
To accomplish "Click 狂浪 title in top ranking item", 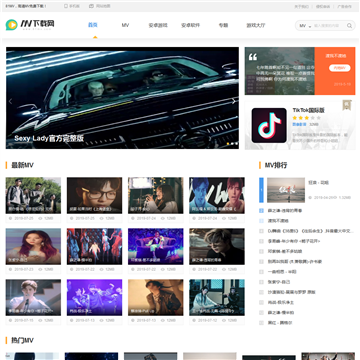I will 318,183.
